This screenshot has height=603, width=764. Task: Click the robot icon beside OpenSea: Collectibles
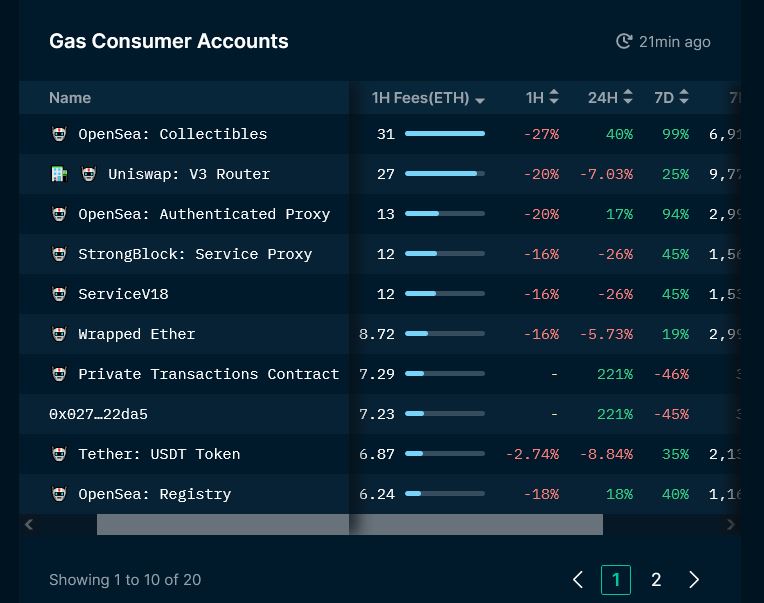[x=59, y=134]
